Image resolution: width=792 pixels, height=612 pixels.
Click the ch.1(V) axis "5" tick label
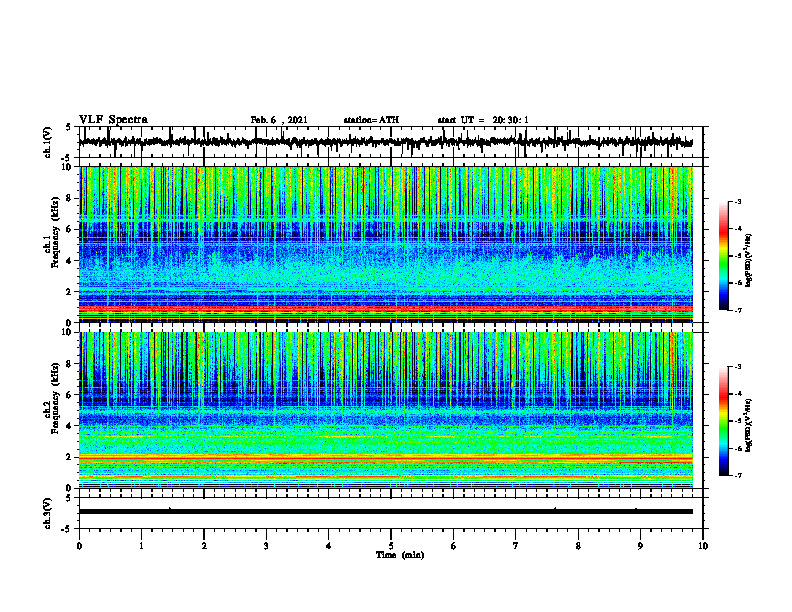click(69, 128)
